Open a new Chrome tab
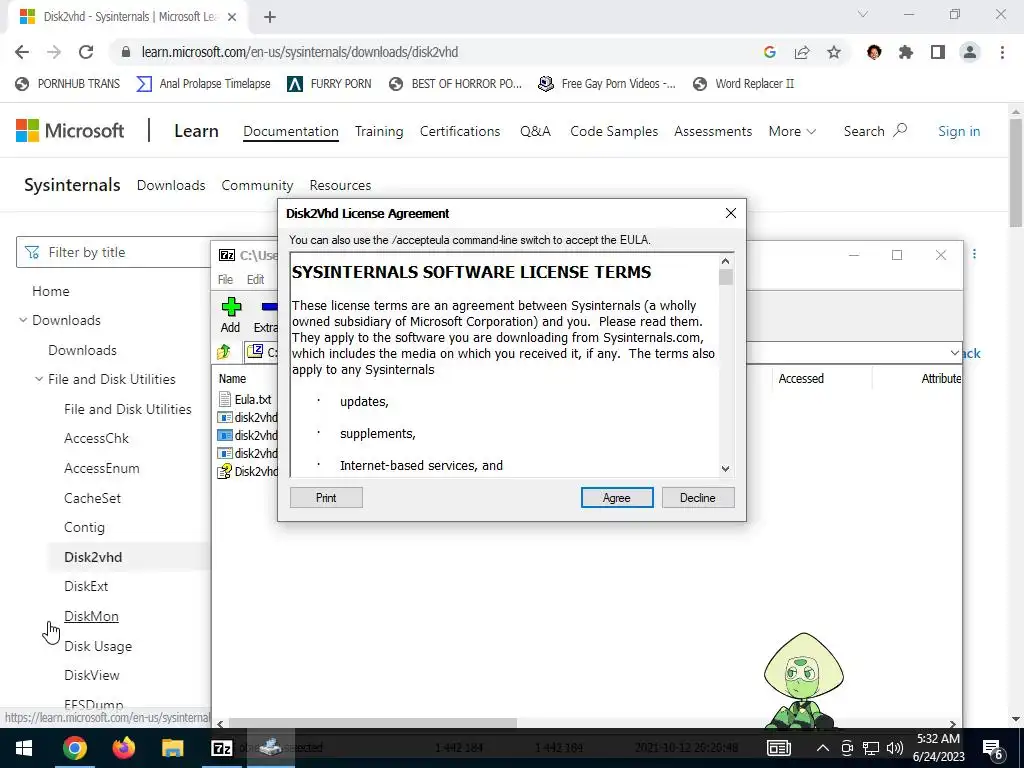Image resolution: width=1024 pixels, height=768 pixels. click(270, 17)
